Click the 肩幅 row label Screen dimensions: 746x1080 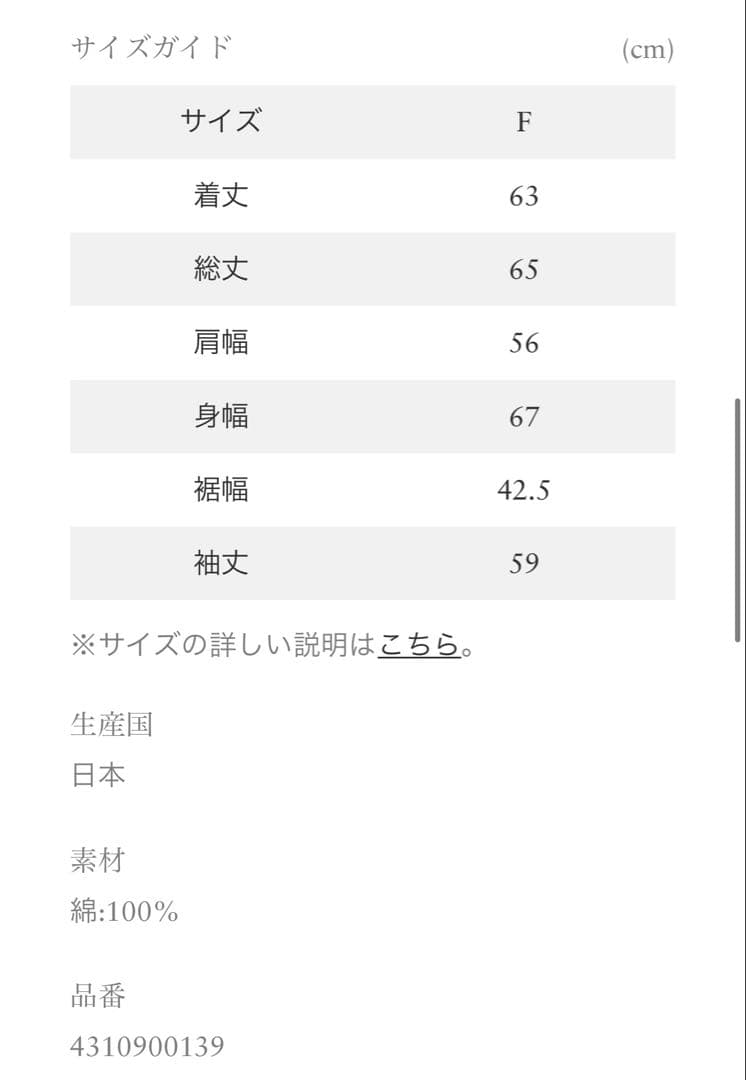coord(221,343)
